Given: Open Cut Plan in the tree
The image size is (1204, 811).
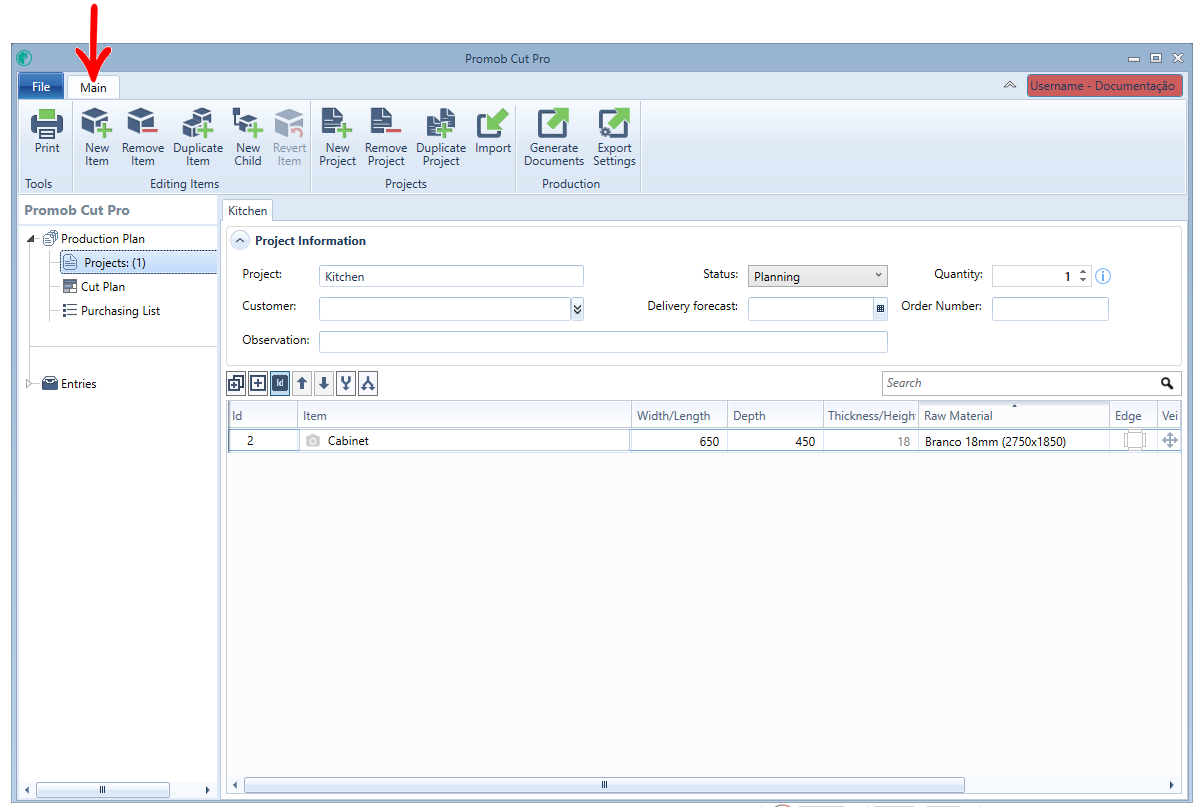Looking at the screenshot, I should pos(103,287).
